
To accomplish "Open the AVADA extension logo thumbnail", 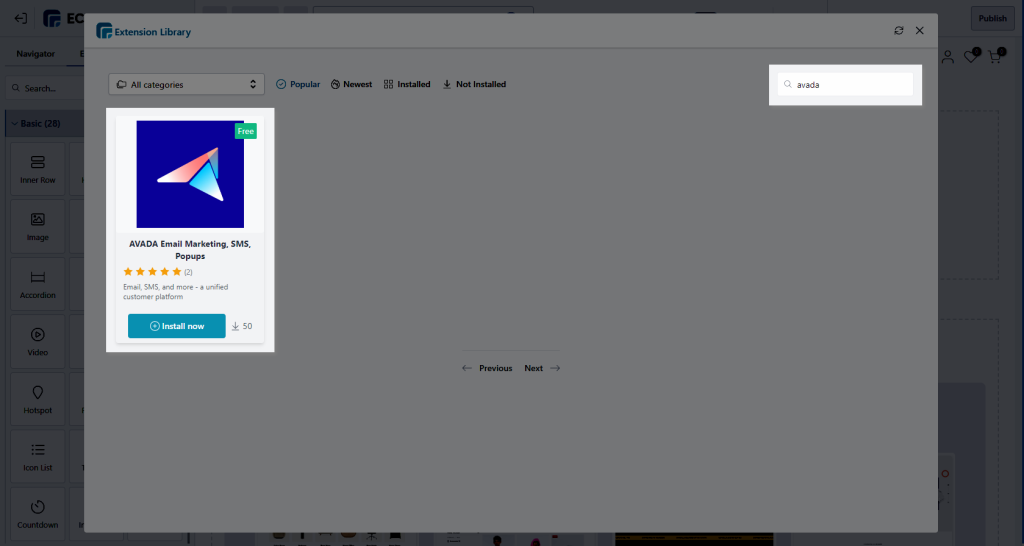I will 190,174.
